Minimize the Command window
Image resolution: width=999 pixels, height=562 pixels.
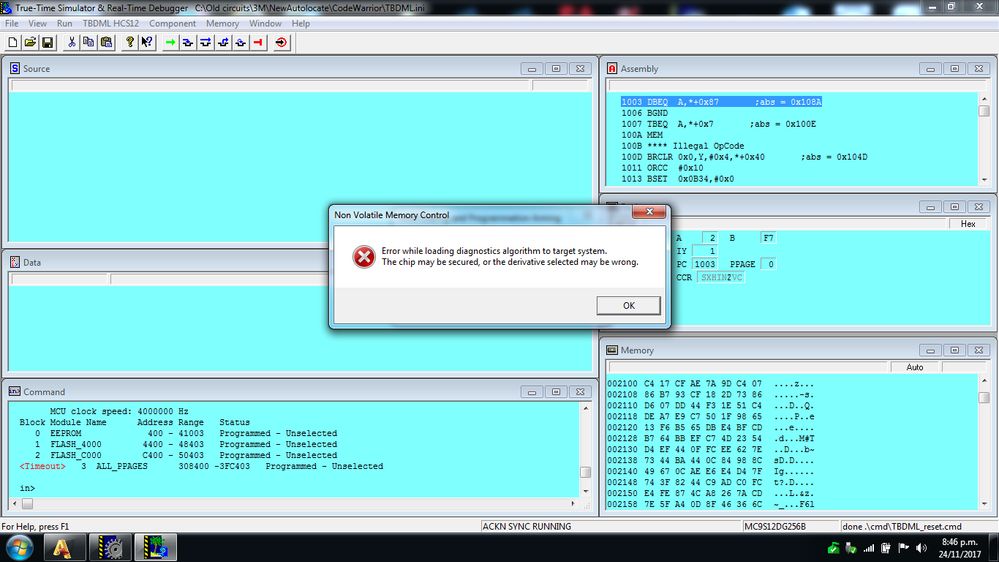pyautogui.click(x=531, y=391)
